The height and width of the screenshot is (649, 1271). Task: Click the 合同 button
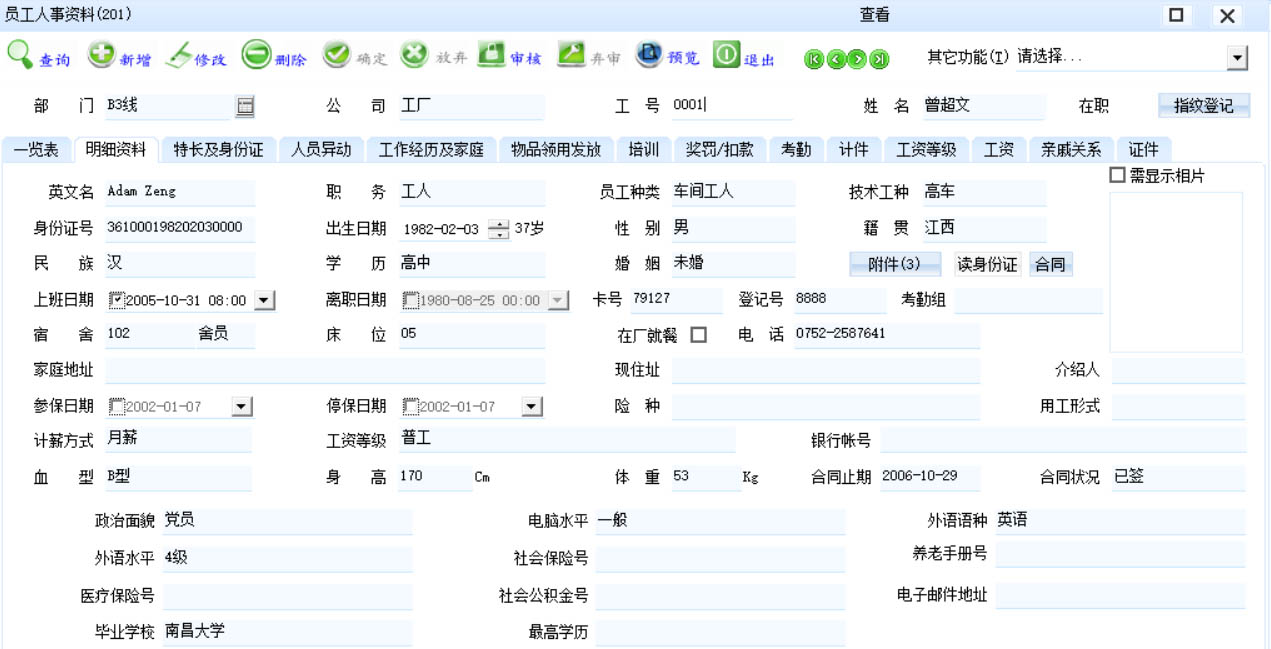point(1050,265)
